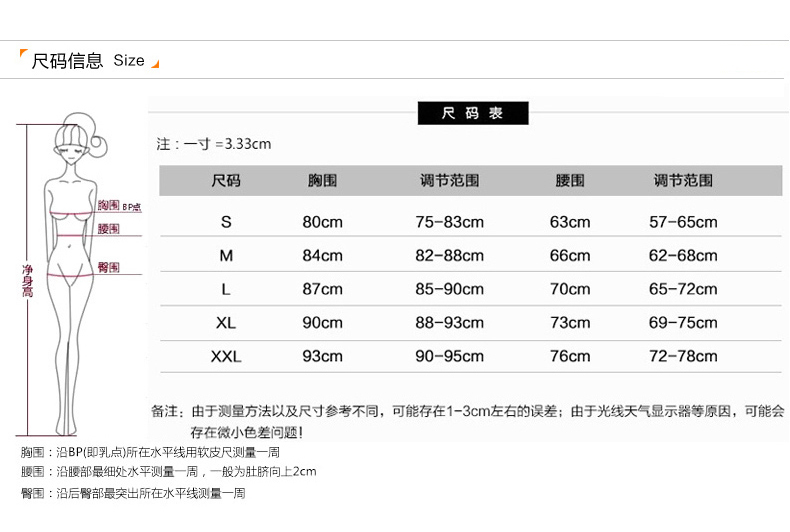Image resolution: width=790 pixels, height=532 pixels.
Task: Click the 腰围 column header in table
Action: coord(570,181)
